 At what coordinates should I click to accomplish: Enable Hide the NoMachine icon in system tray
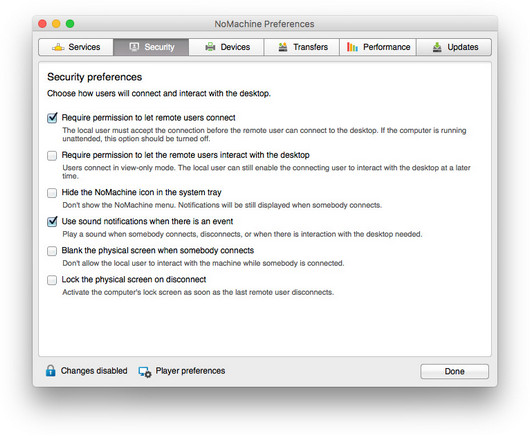click(x=52, y=193)
